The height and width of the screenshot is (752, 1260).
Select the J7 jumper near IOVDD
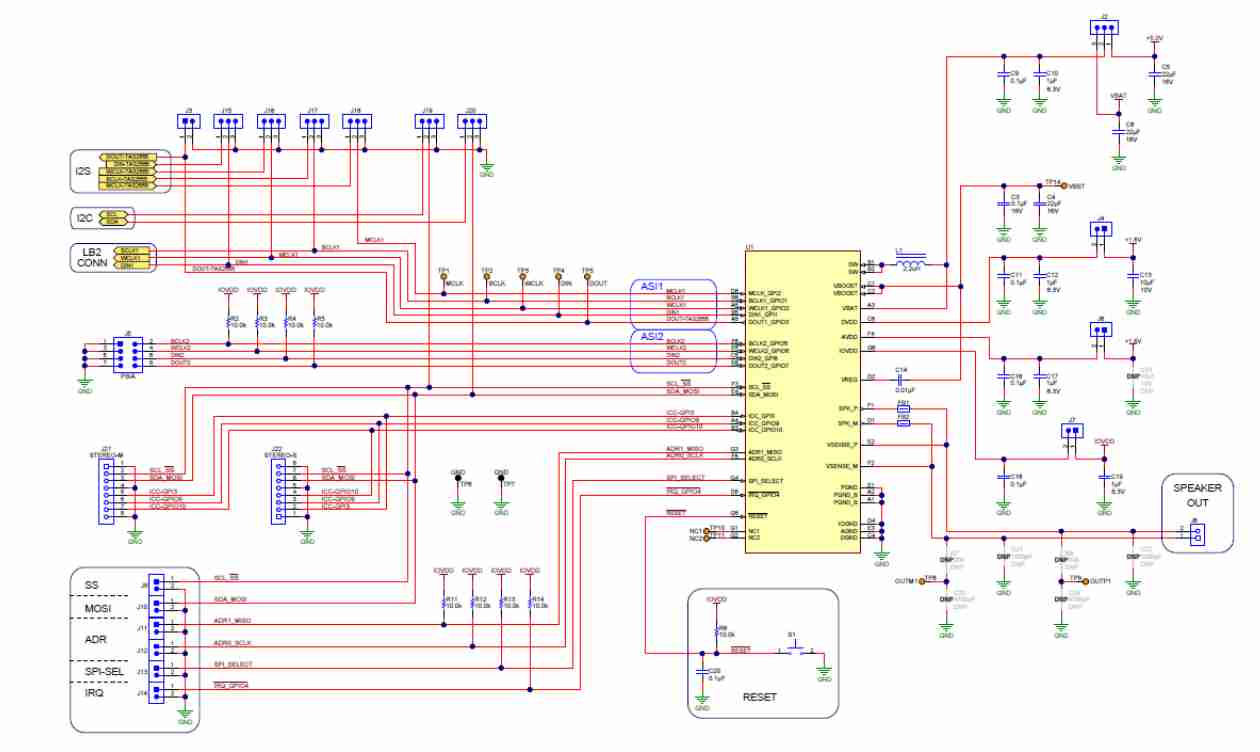point(1073,431)
